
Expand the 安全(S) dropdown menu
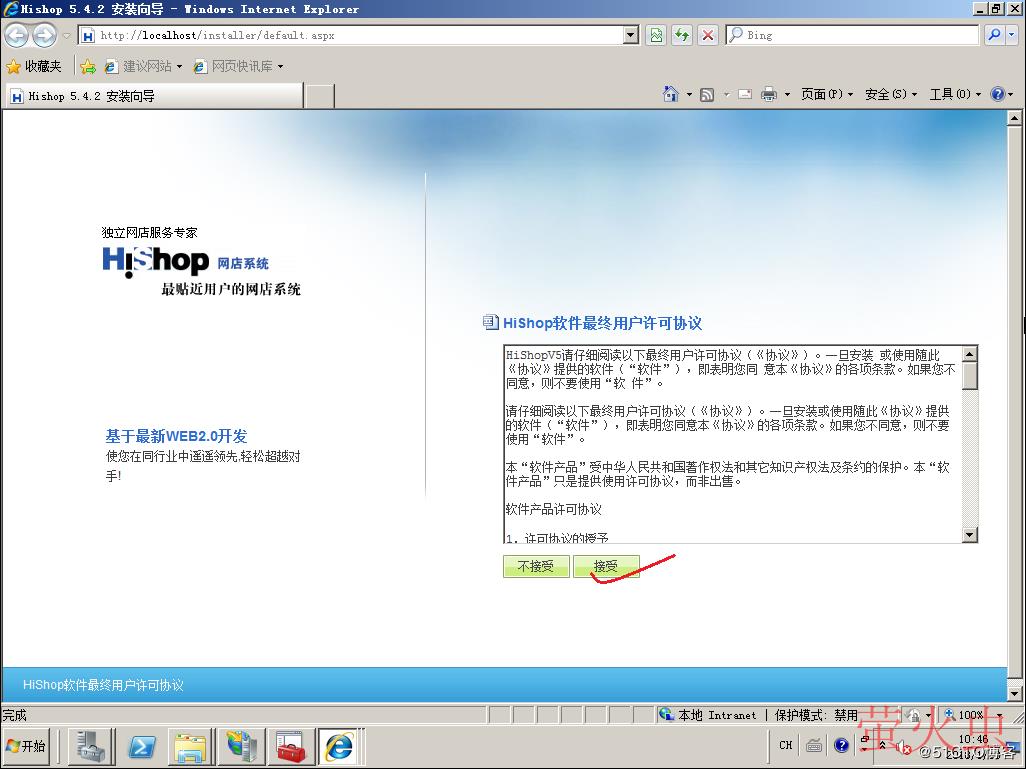[890, 94]
